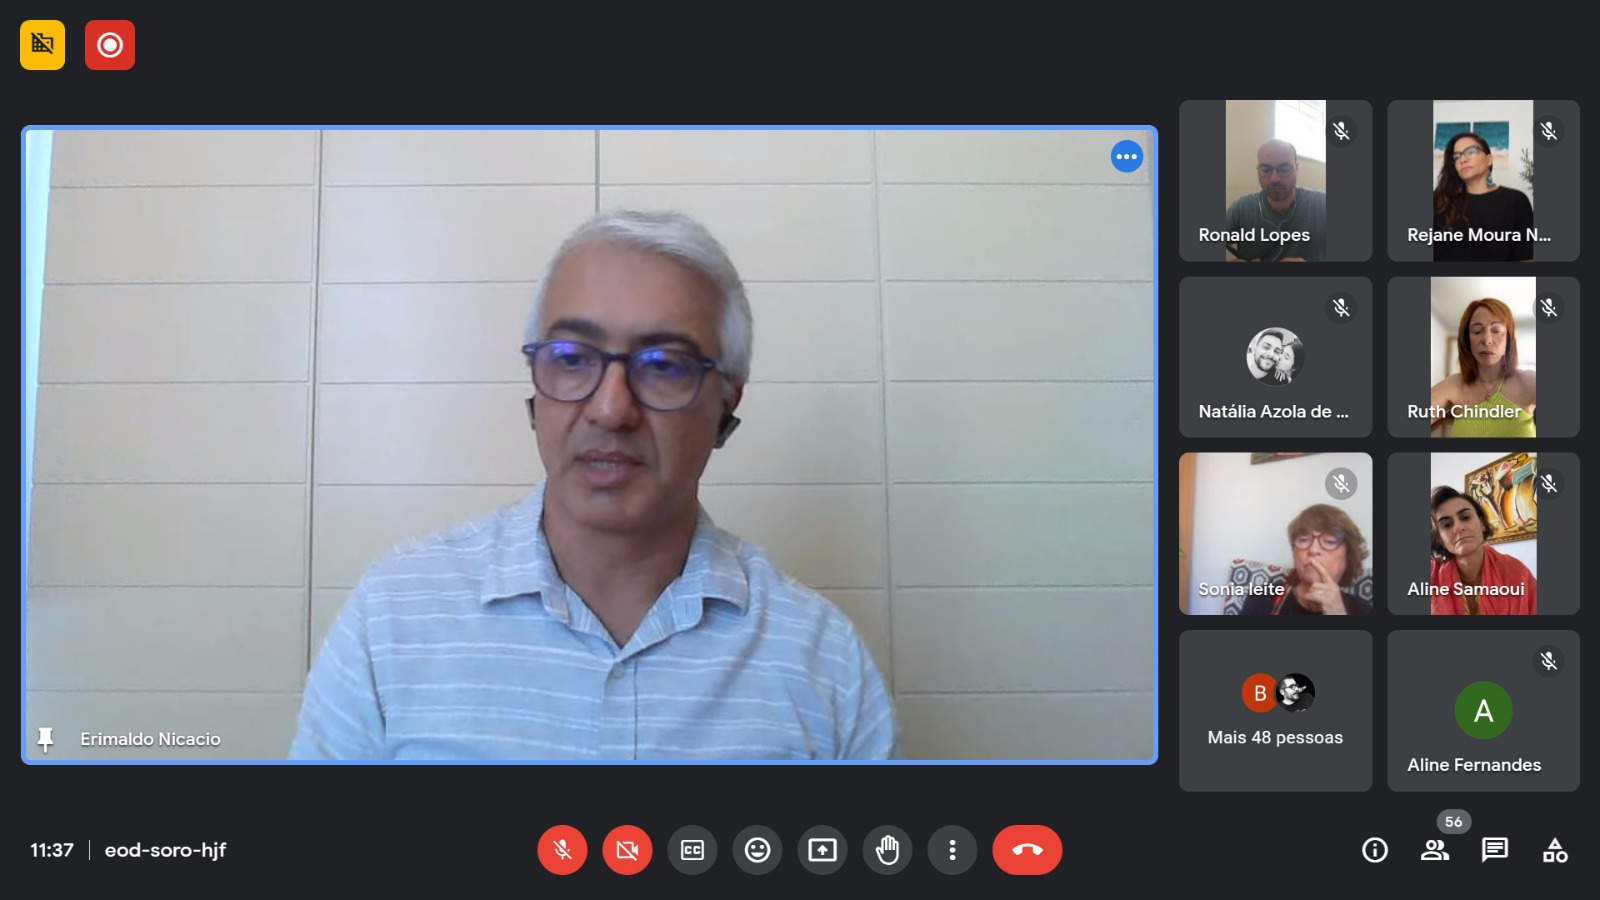Click the present now screen share icon
The width and height of the screenshot is (1600, 900).
coord(822,850)
